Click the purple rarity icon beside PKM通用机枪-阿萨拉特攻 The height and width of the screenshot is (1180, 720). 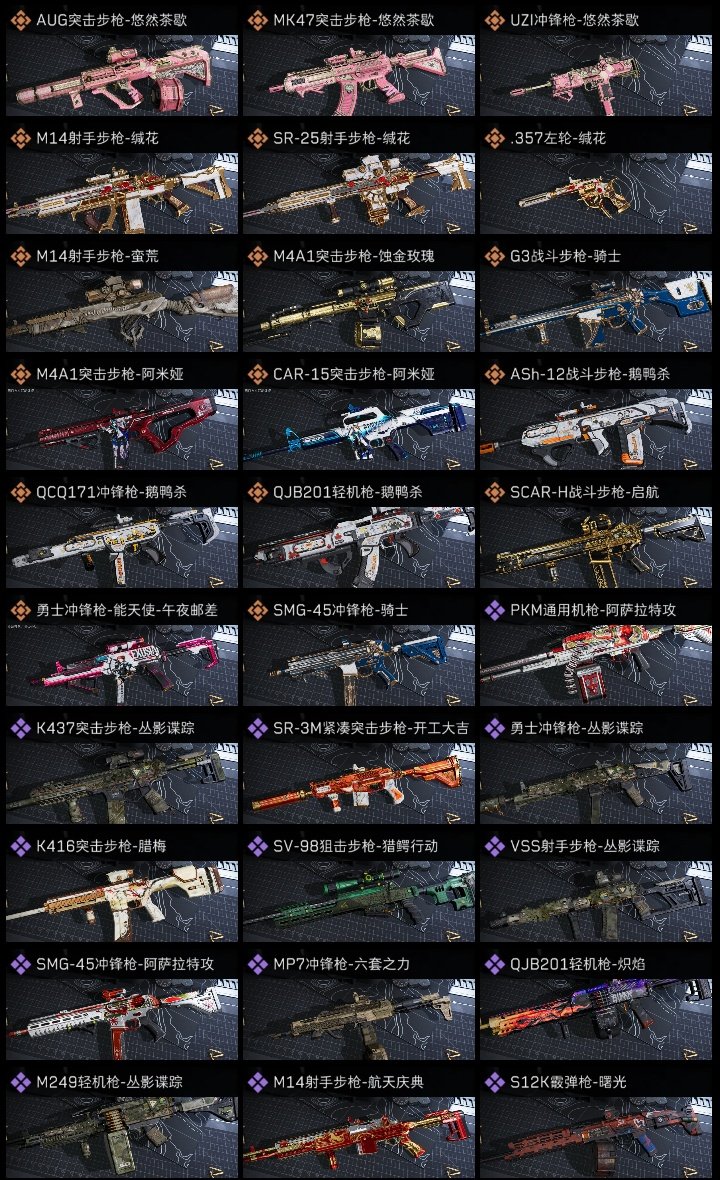click(x=494, y=610)
